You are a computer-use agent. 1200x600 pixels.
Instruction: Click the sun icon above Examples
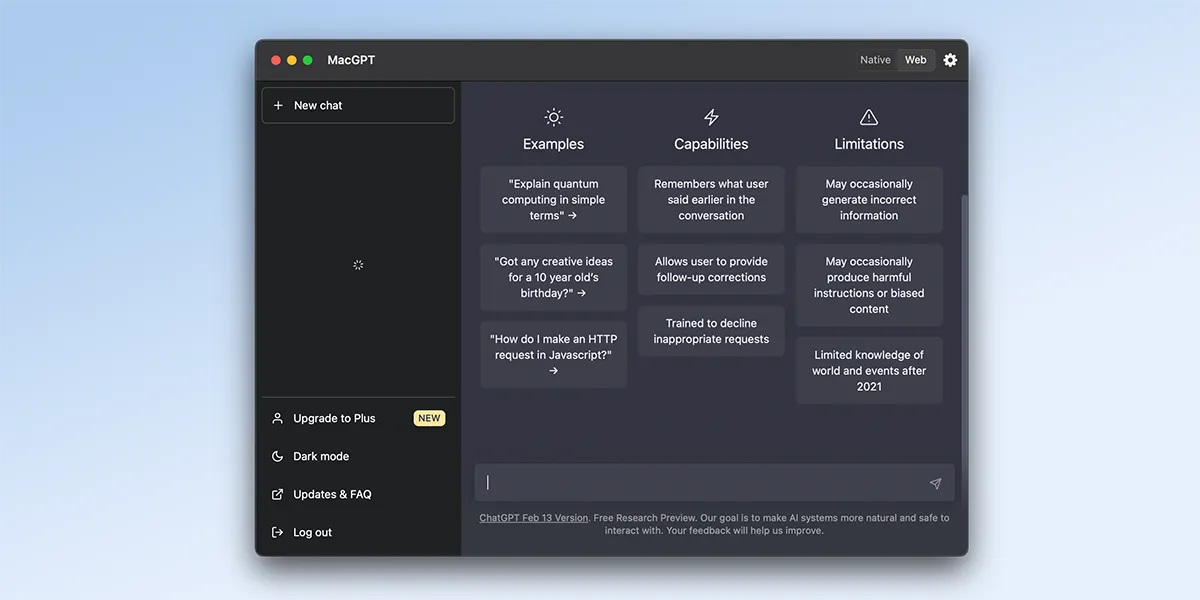tap(553, 117)
